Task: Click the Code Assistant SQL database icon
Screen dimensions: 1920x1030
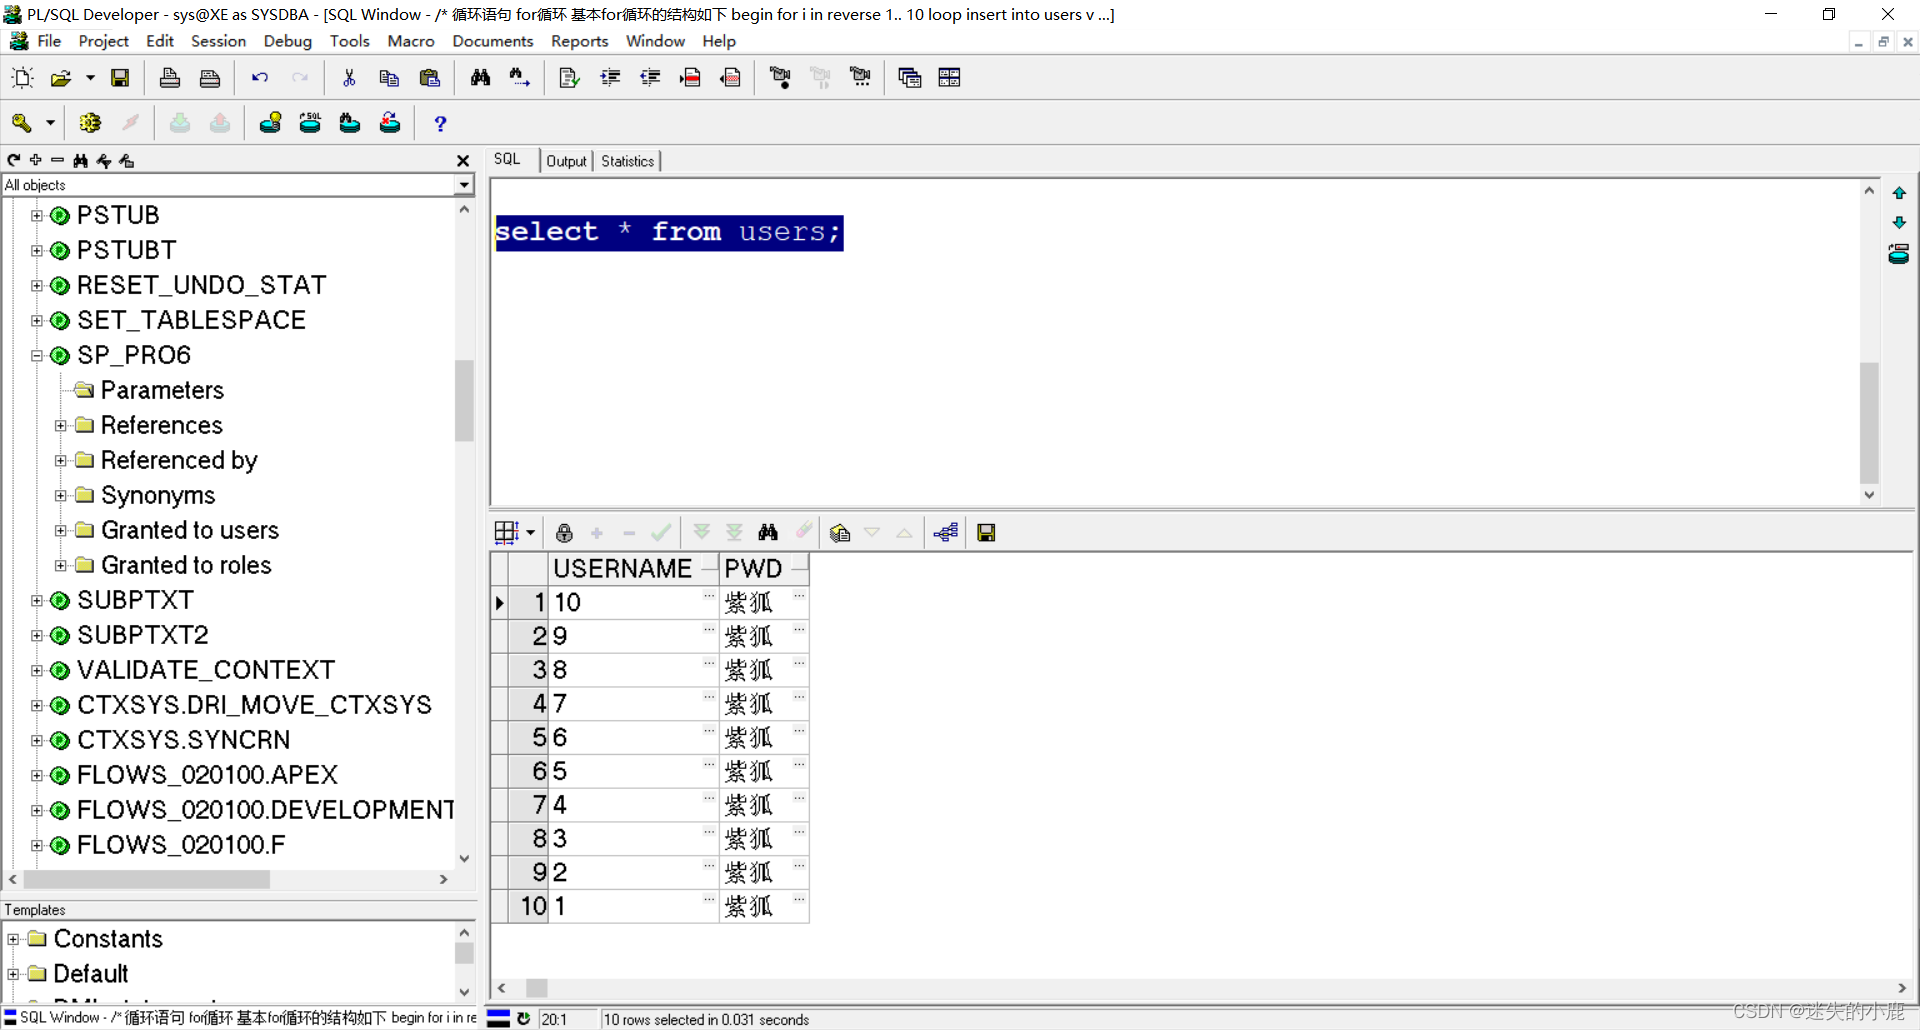Action: pos(310,123)
